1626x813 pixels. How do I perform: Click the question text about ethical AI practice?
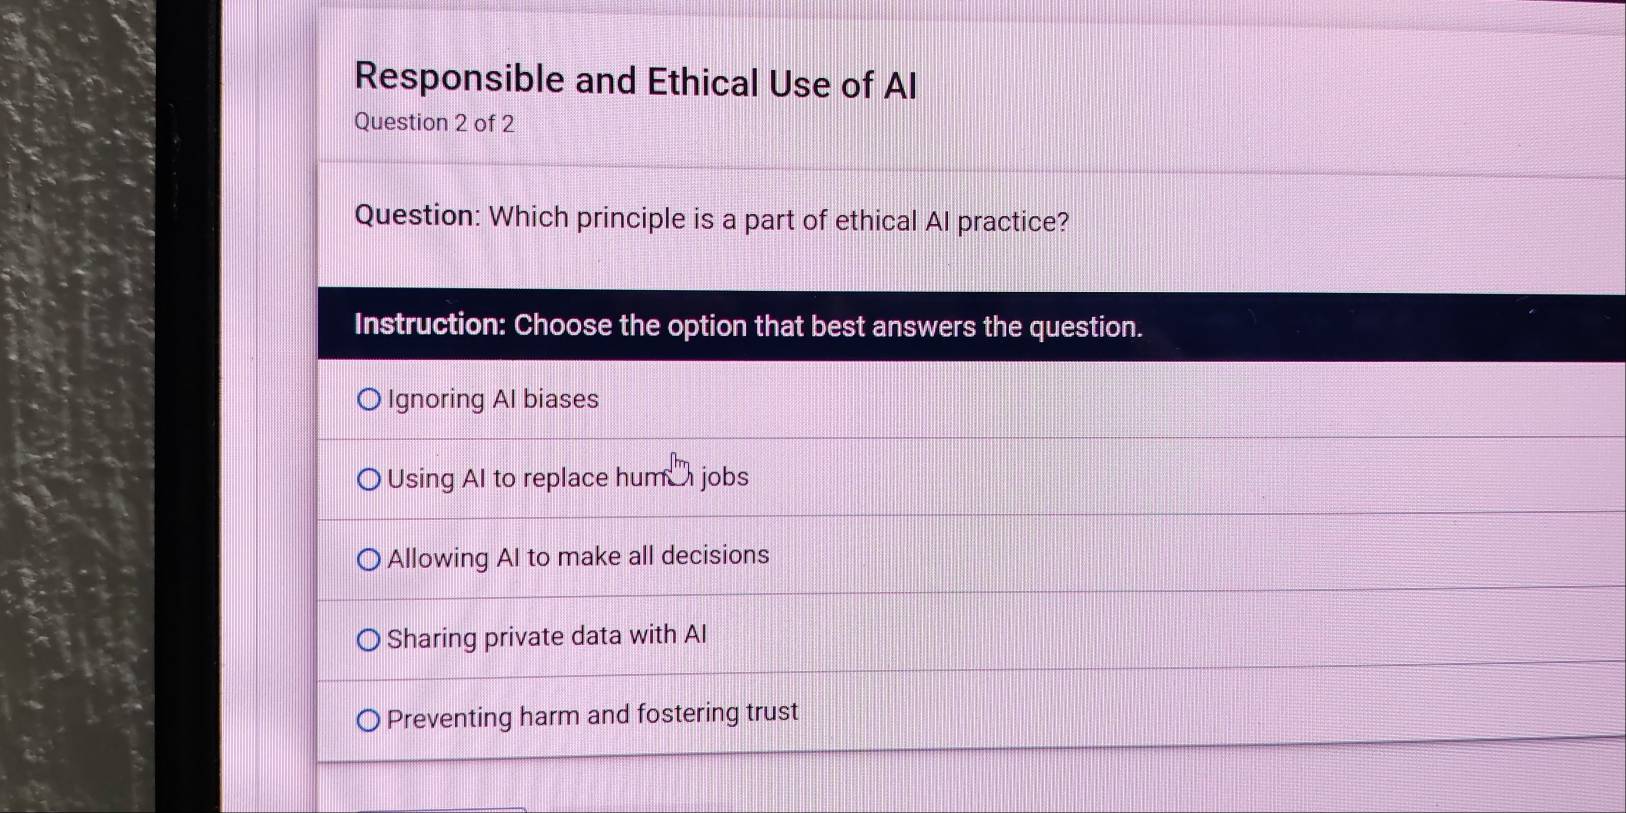(x=778, y=219)
